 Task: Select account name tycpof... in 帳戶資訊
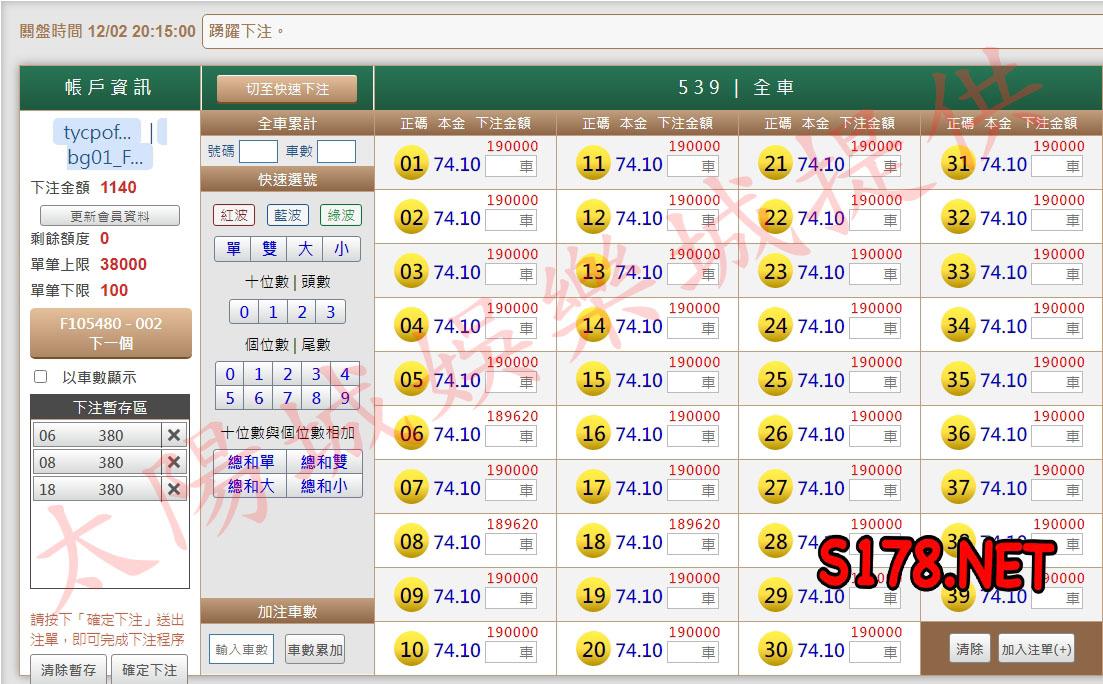pyautogui.click(x=97, y=132)
